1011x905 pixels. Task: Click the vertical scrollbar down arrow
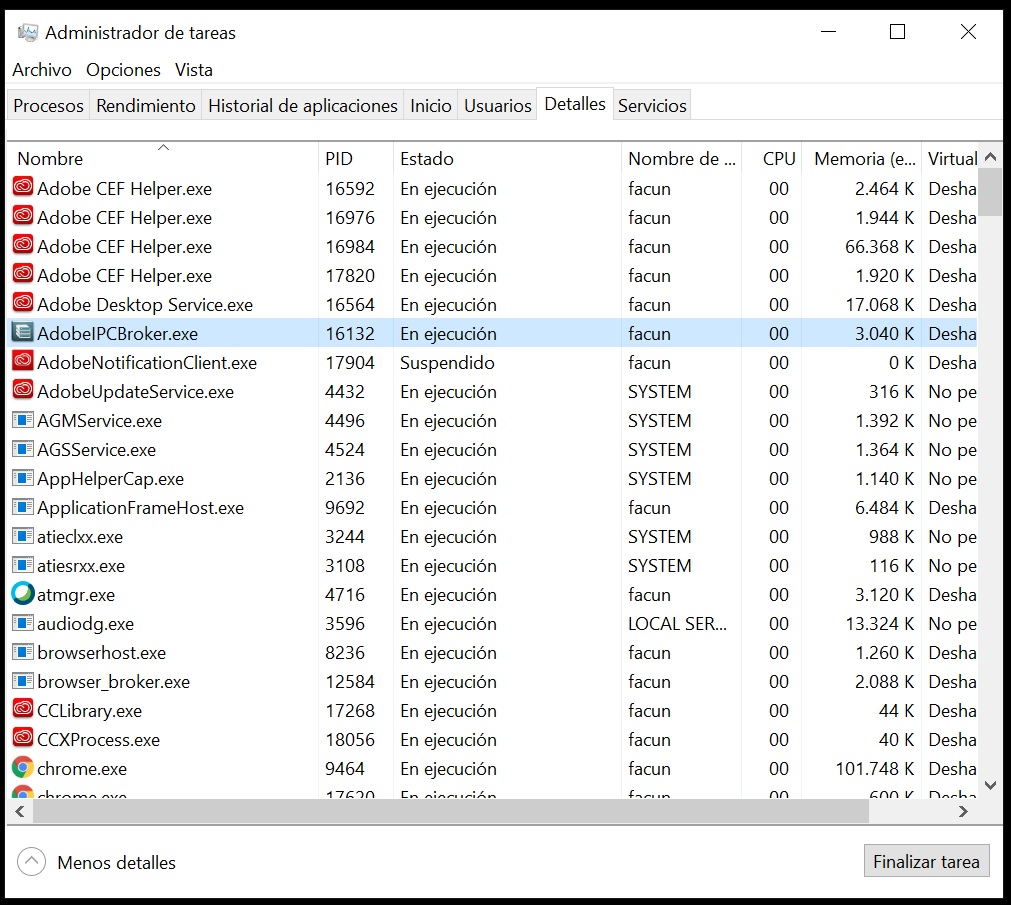(991, 786)
